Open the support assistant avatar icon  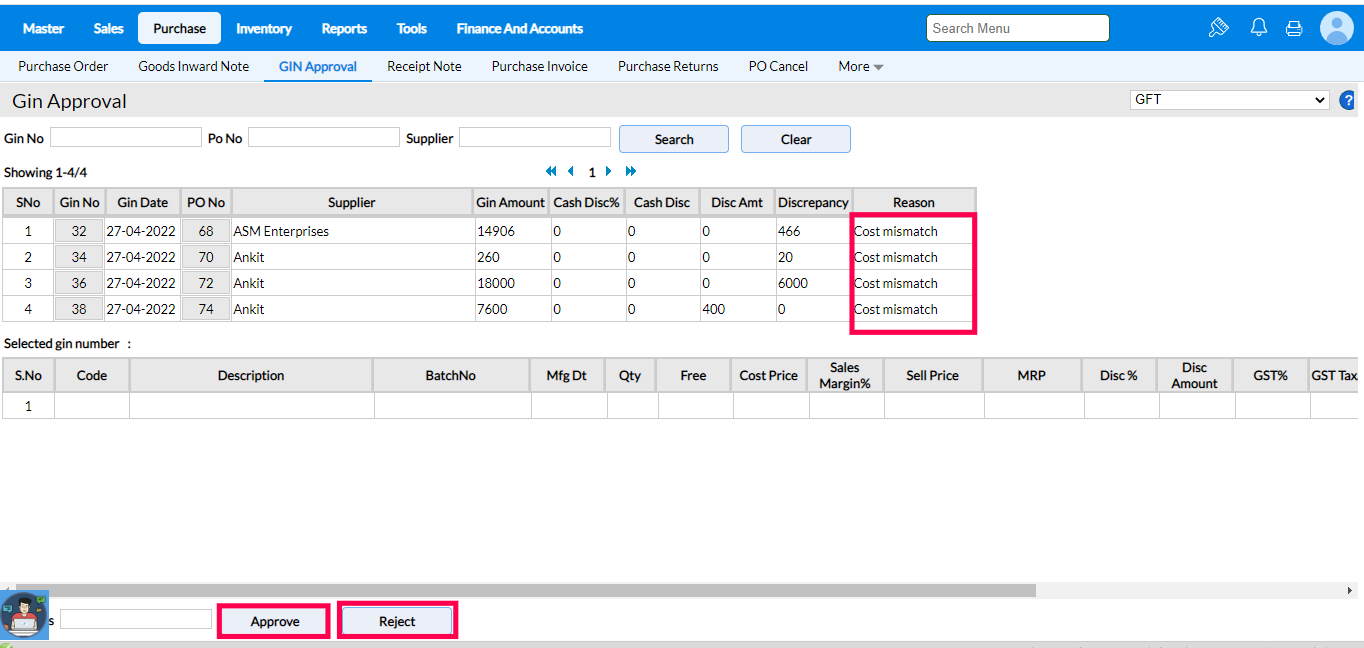pyautogui.click(x=24, y=615)
